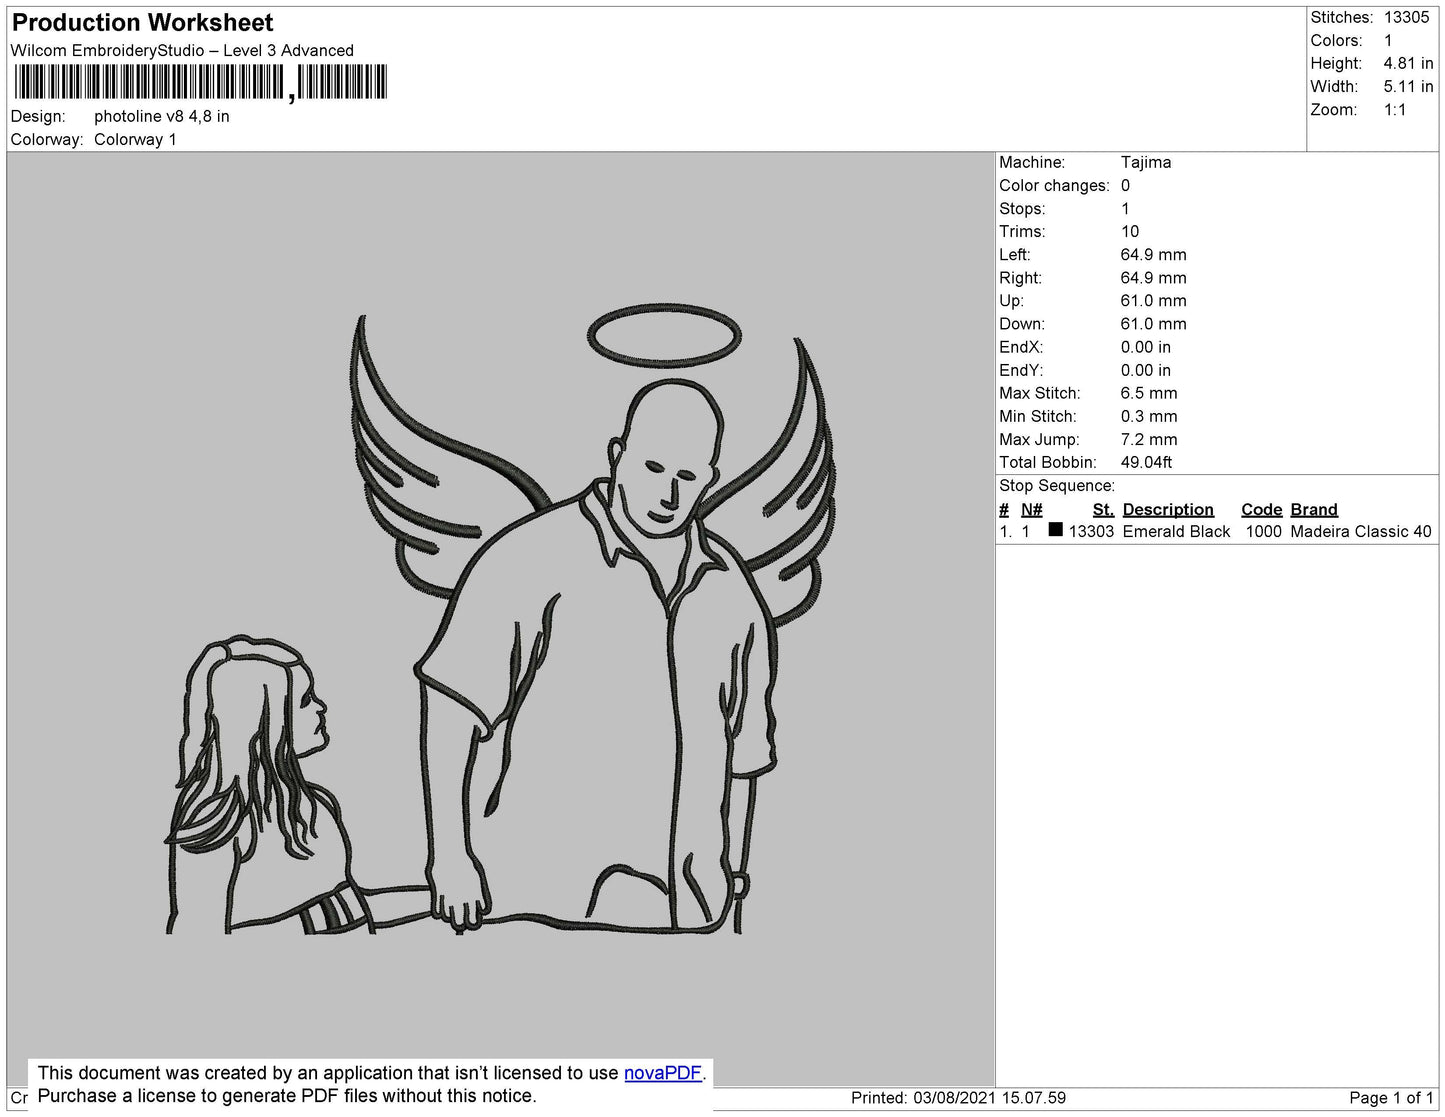Click the novaPDF link

click(x=663, y=1073)
